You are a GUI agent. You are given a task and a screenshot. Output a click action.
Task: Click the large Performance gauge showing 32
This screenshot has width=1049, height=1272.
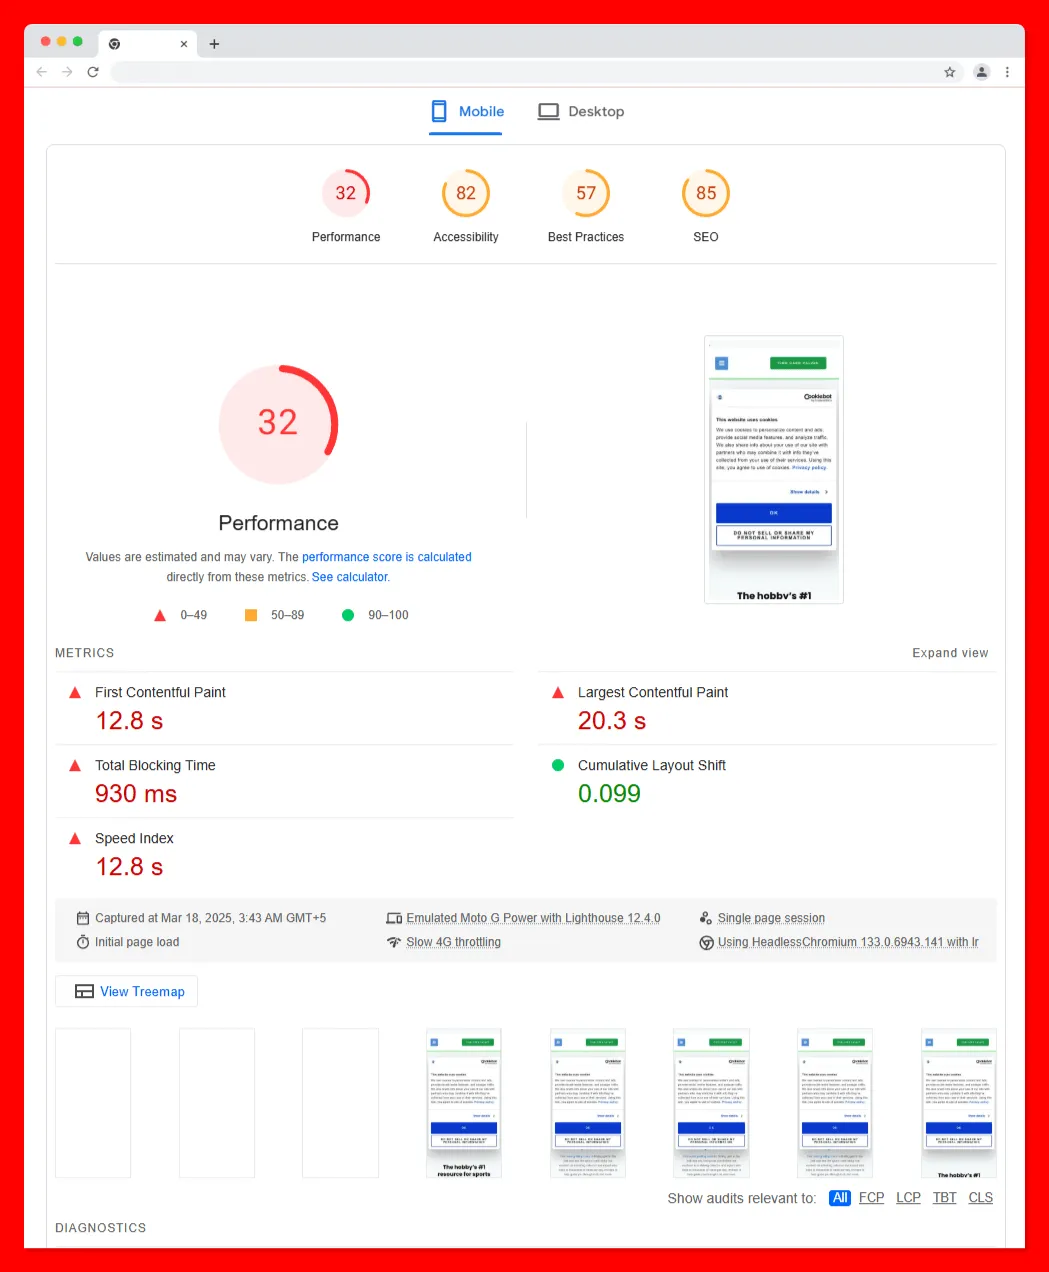[278, 424]
